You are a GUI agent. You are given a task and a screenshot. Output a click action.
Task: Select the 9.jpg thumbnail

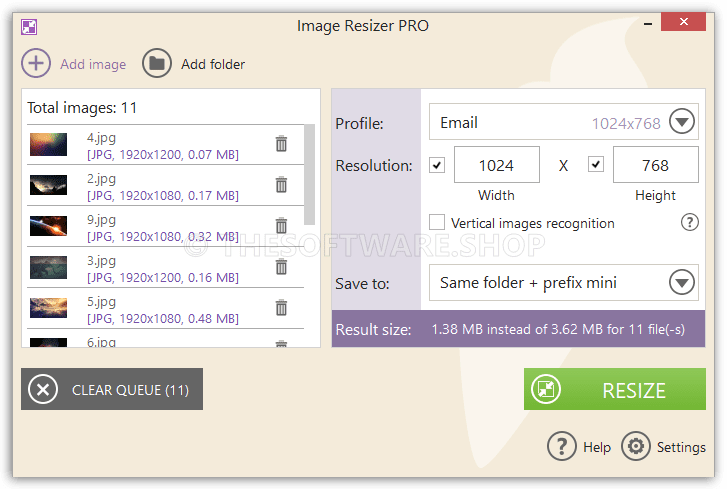point(48,226)
